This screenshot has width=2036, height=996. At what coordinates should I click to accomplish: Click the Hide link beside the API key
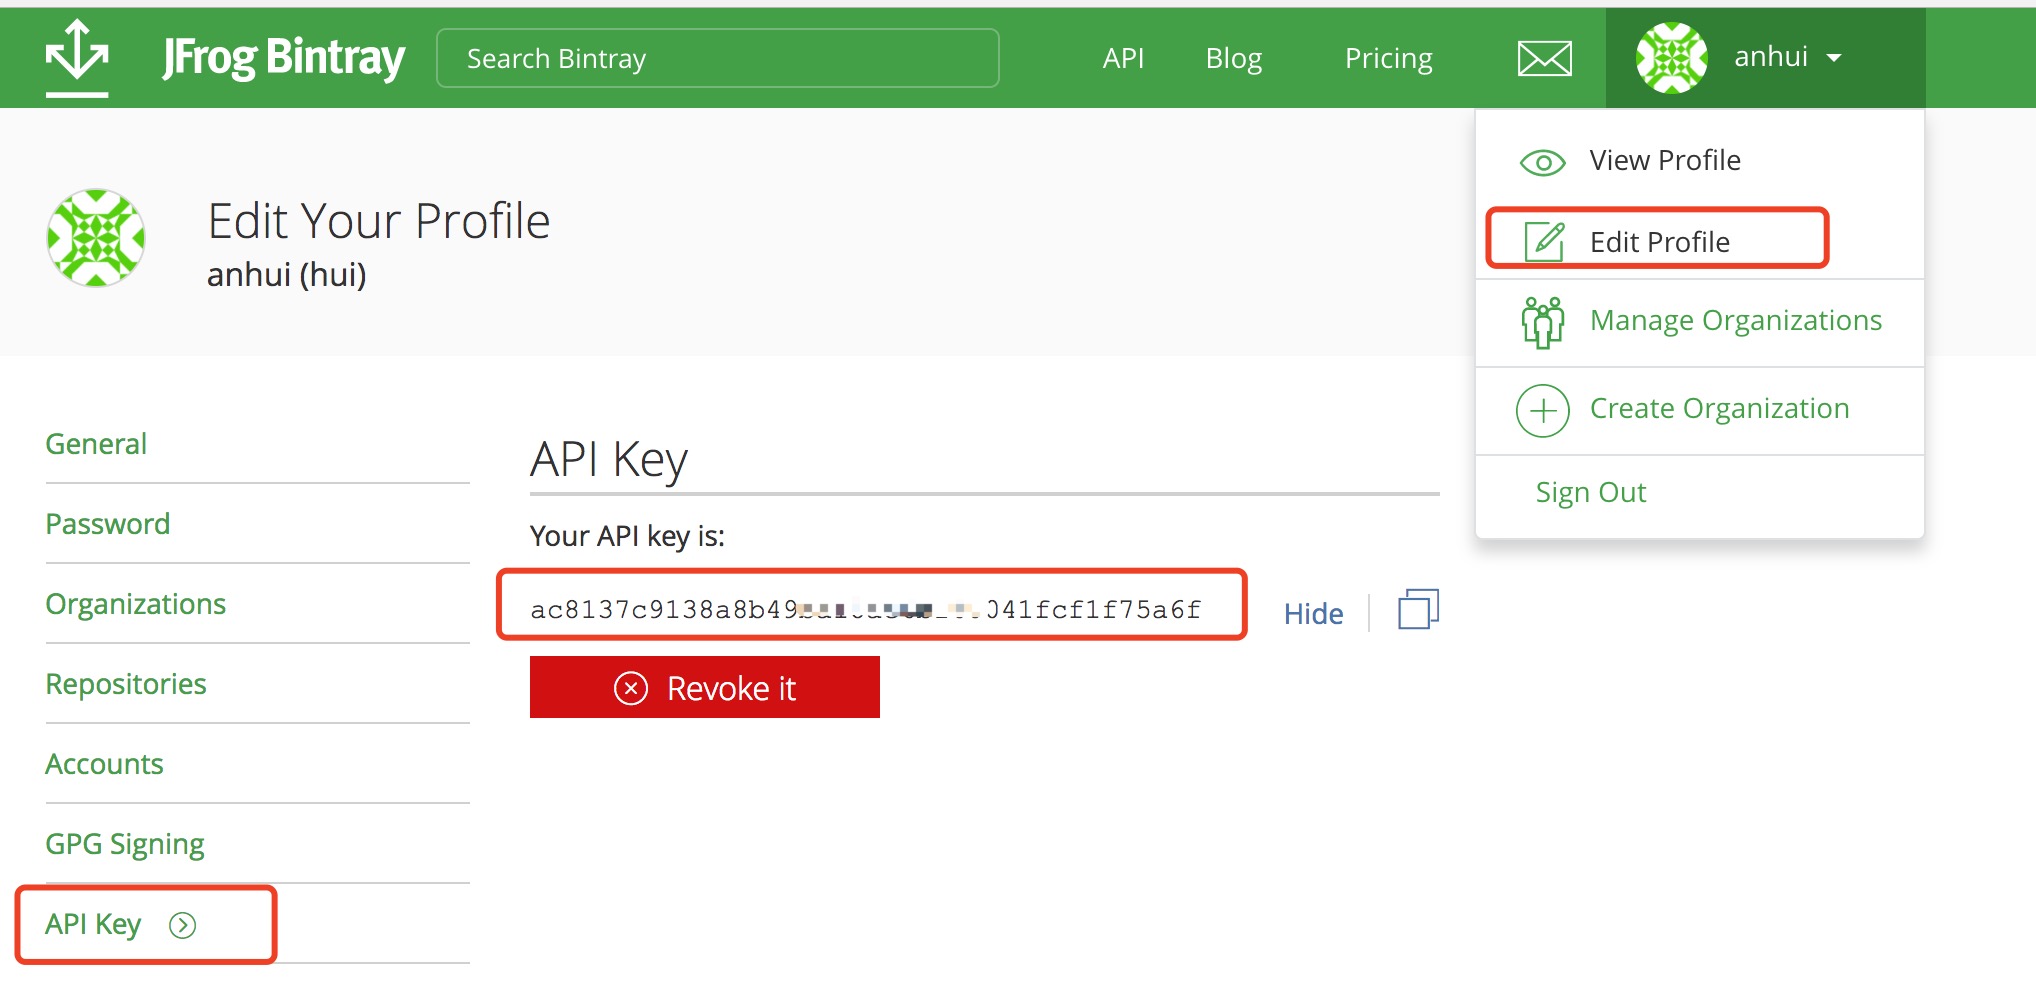coord(1313,613)
